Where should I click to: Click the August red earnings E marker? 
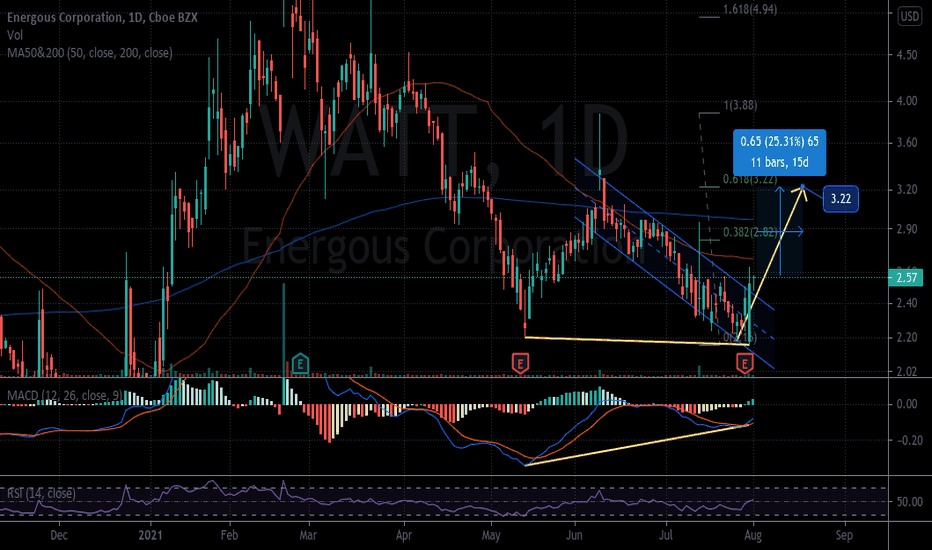coord(744,363)
